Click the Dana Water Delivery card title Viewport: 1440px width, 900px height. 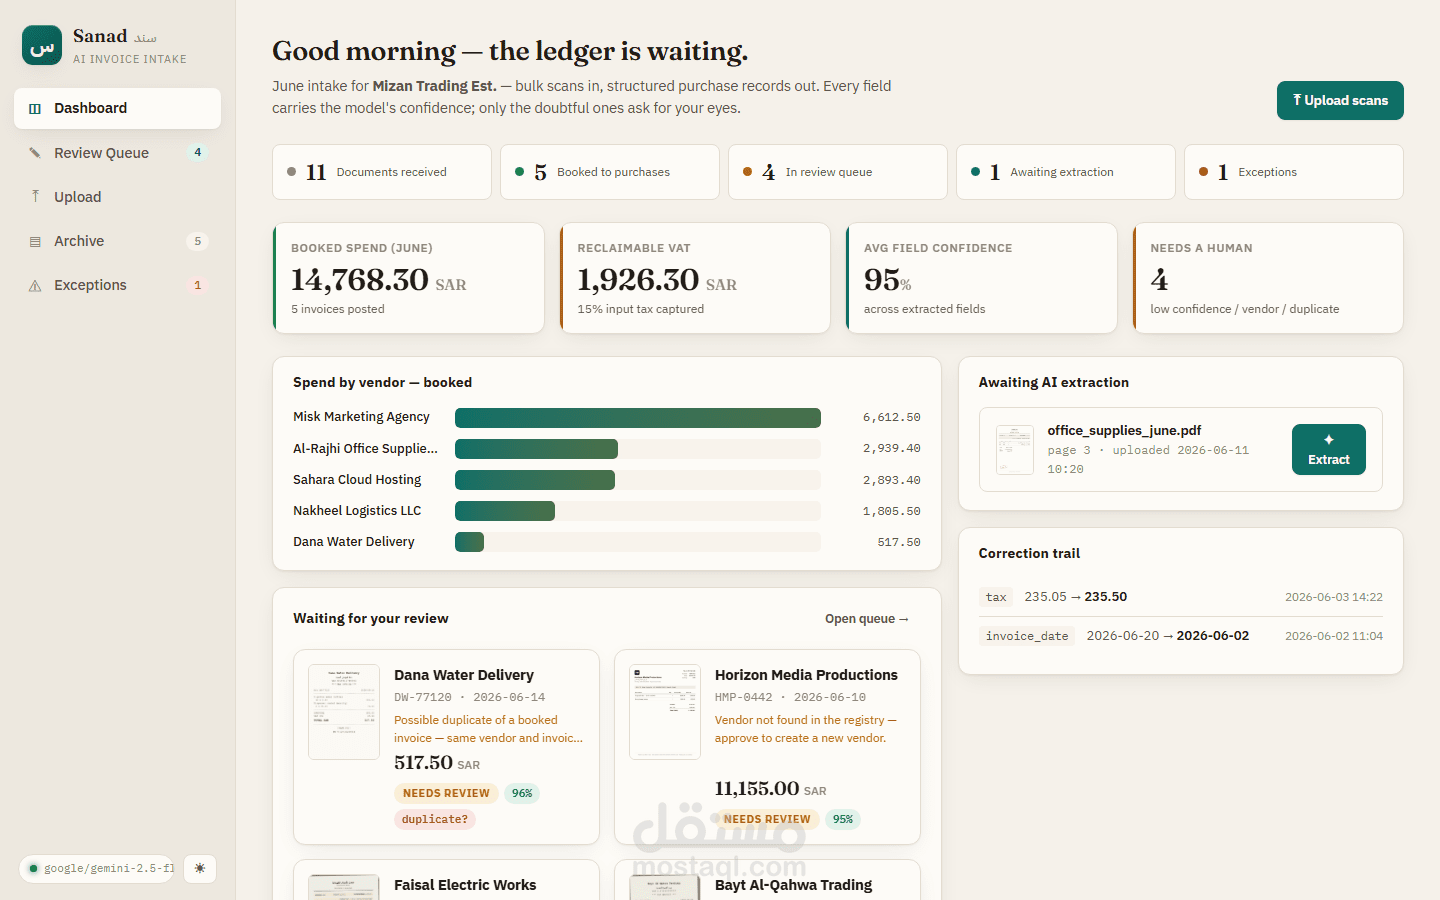tap(464, 675)
